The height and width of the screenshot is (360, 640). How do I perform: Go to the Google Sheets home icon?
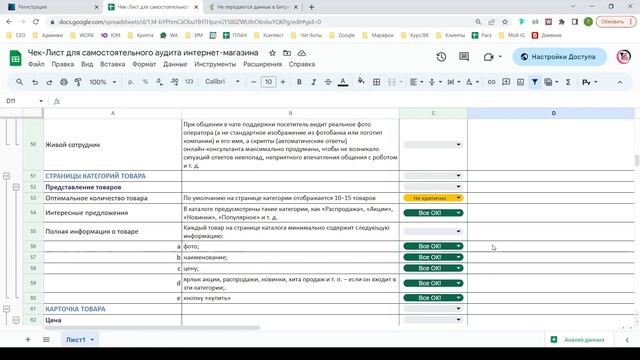pos(16,58)
